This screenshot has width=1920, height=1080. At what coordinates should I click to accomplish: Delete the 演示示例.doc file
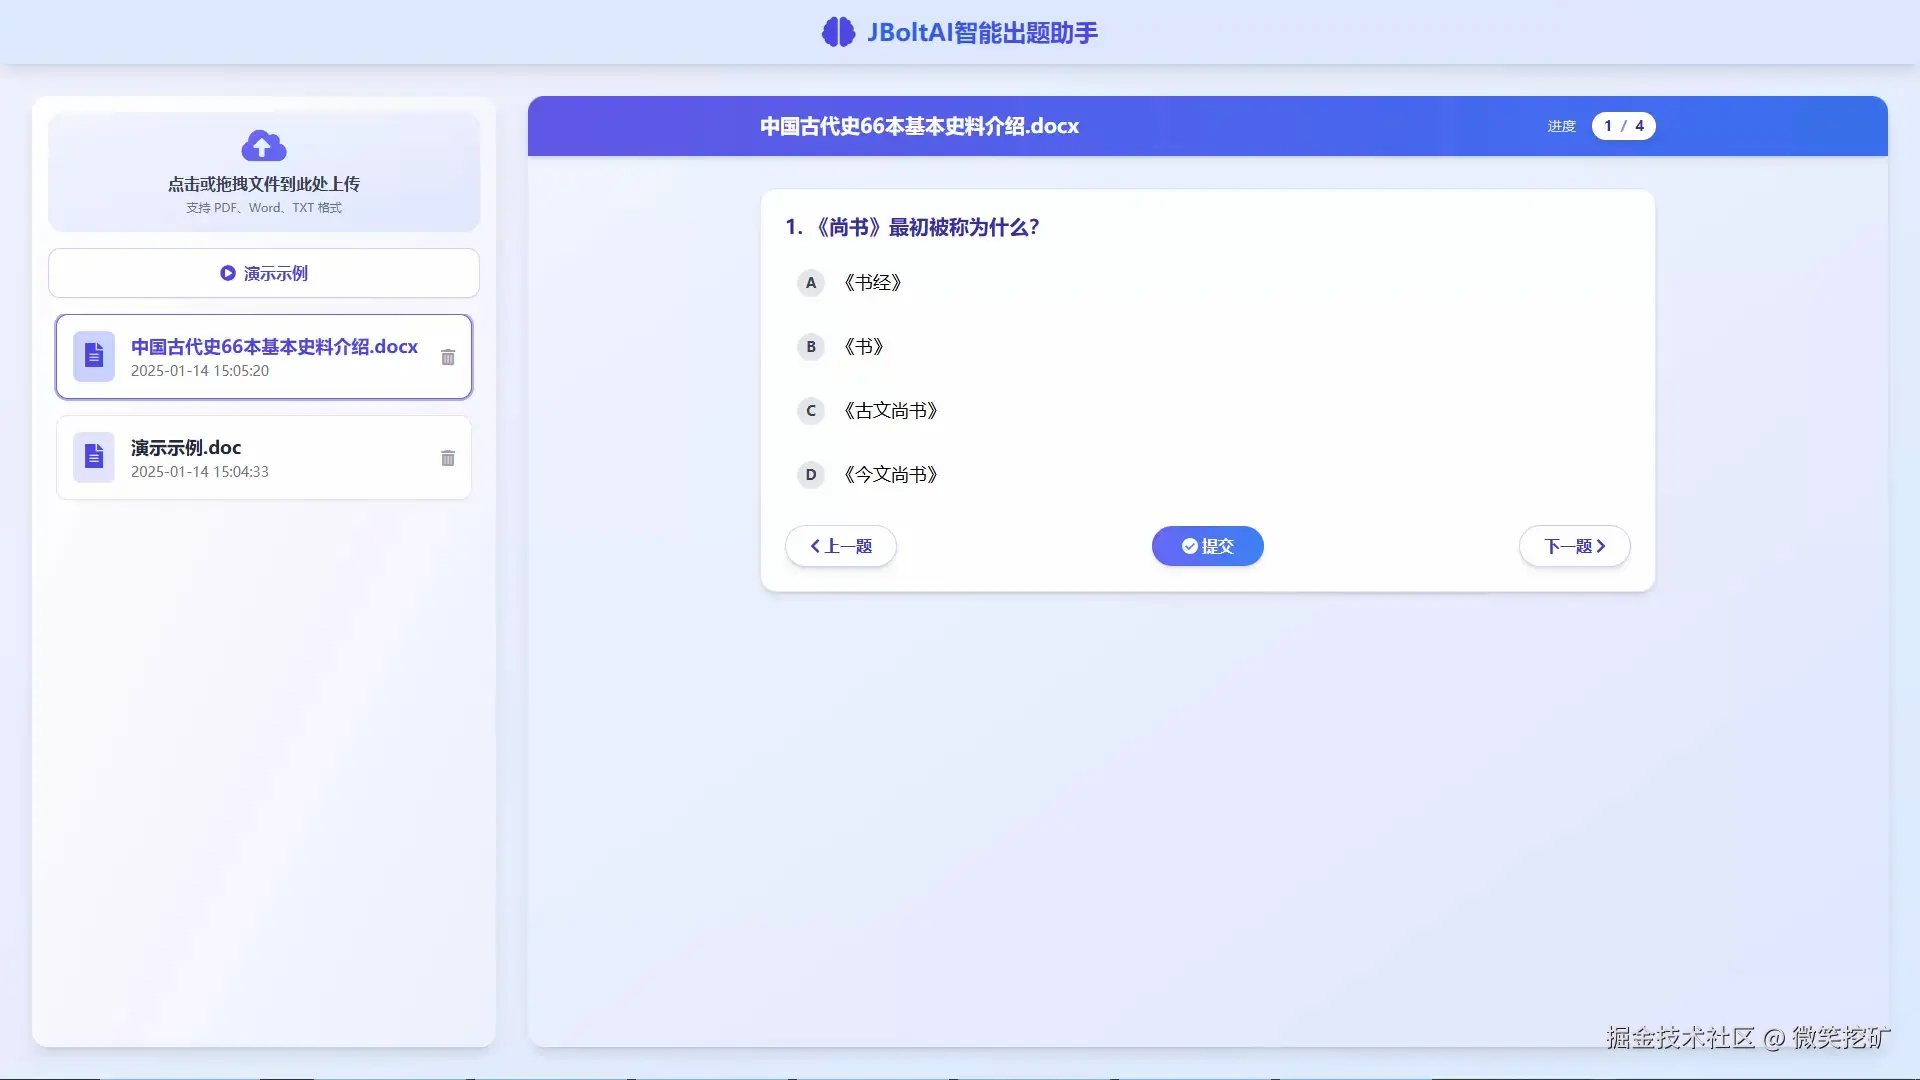coord(448,458)
